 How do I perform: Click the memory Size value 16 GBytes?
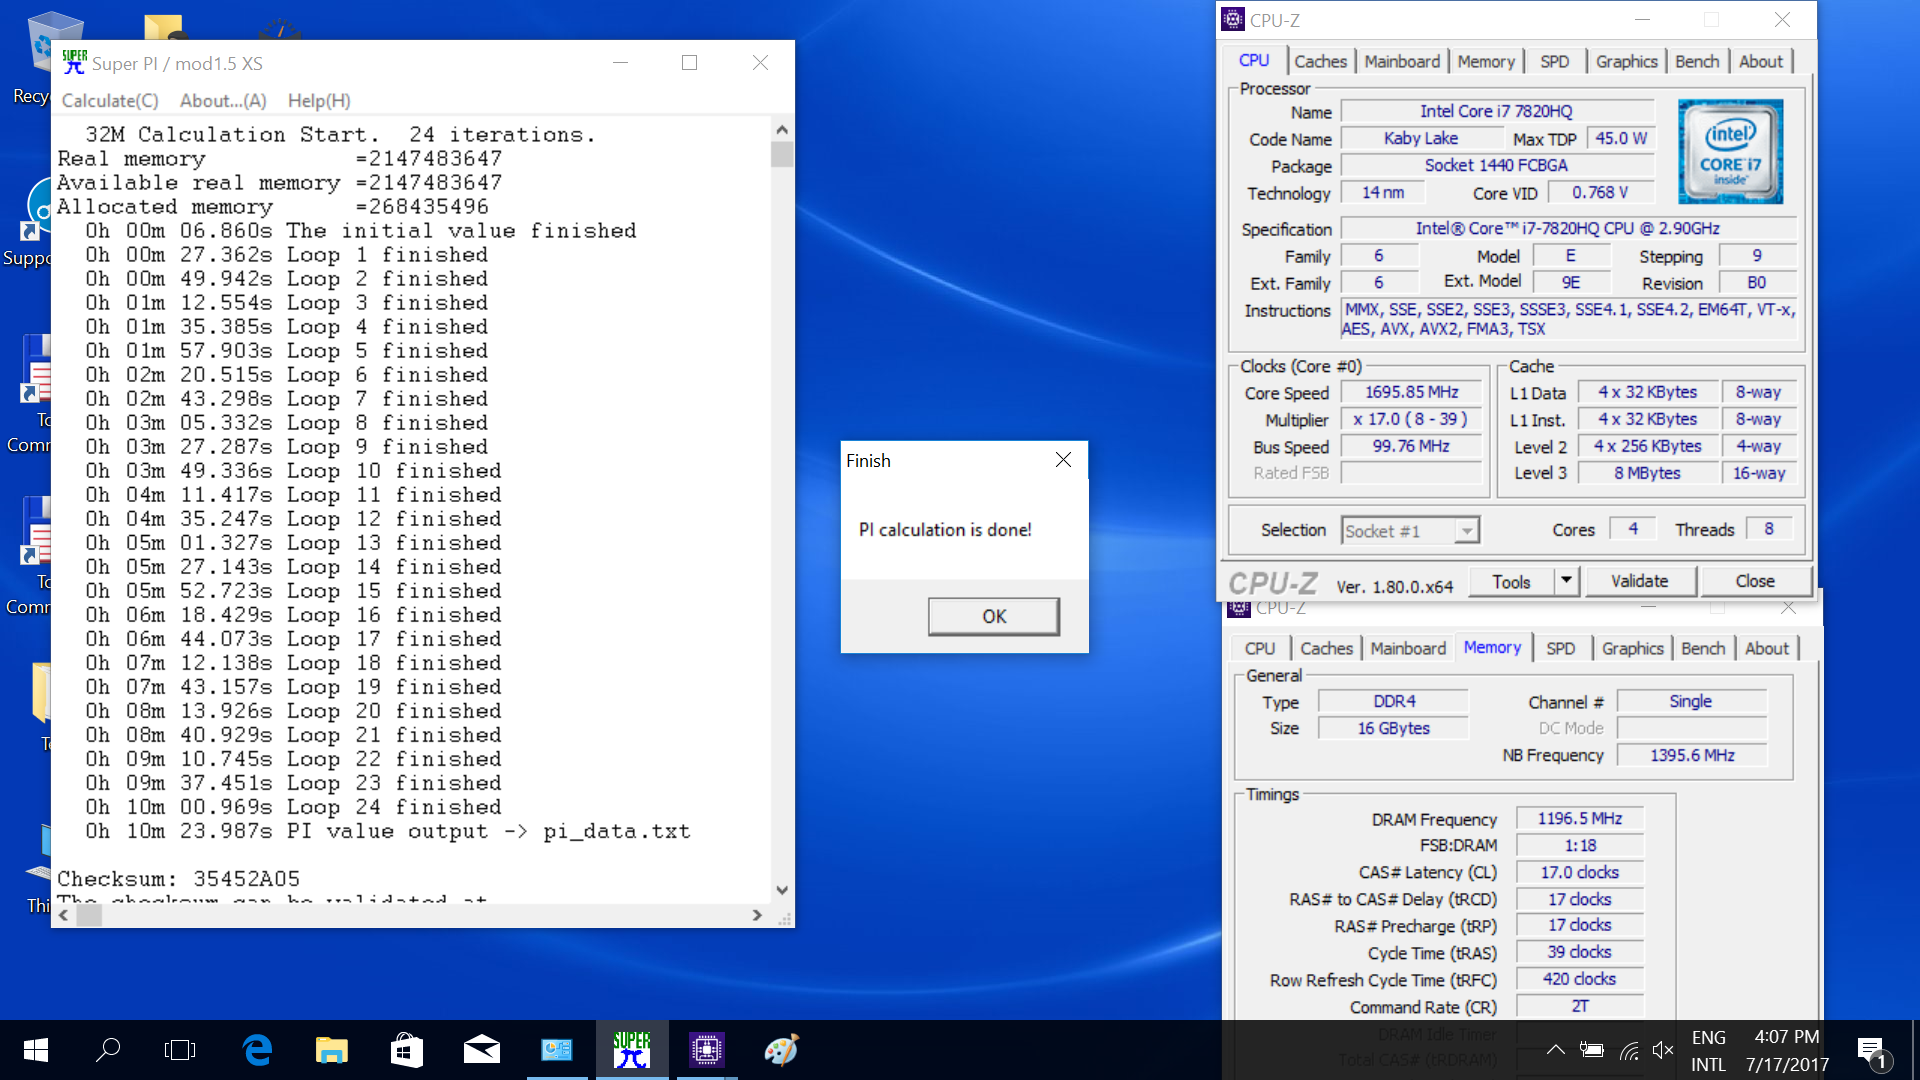tap(1393, 729)
